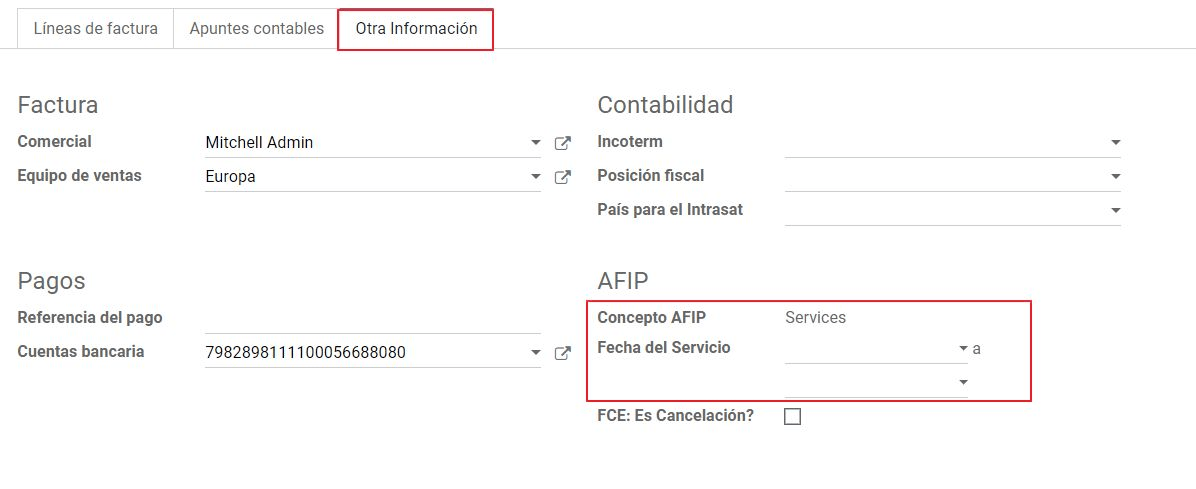Open the Fecha del Servicio end date picker

(x=870, y=383)
